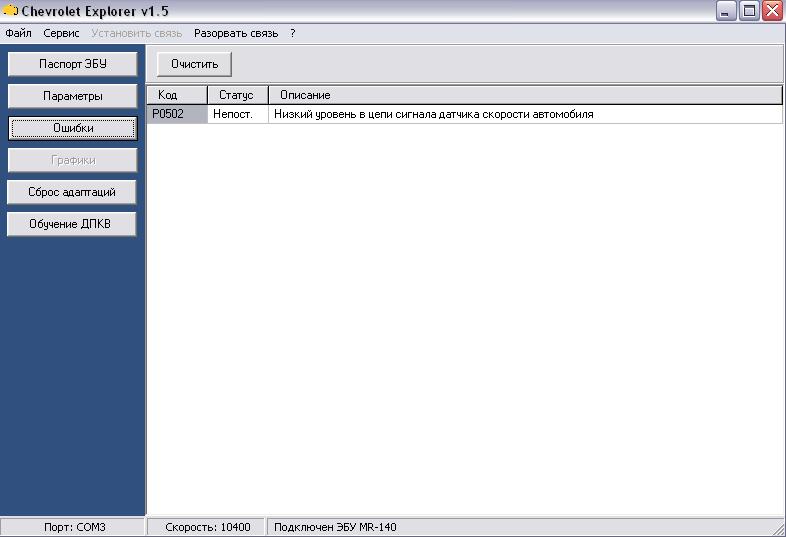Image resolution: width=786 pixels, height=537 pixels.
Task: Click the Порт: COM3 status bar panel
Action: [x=75, y=527]
